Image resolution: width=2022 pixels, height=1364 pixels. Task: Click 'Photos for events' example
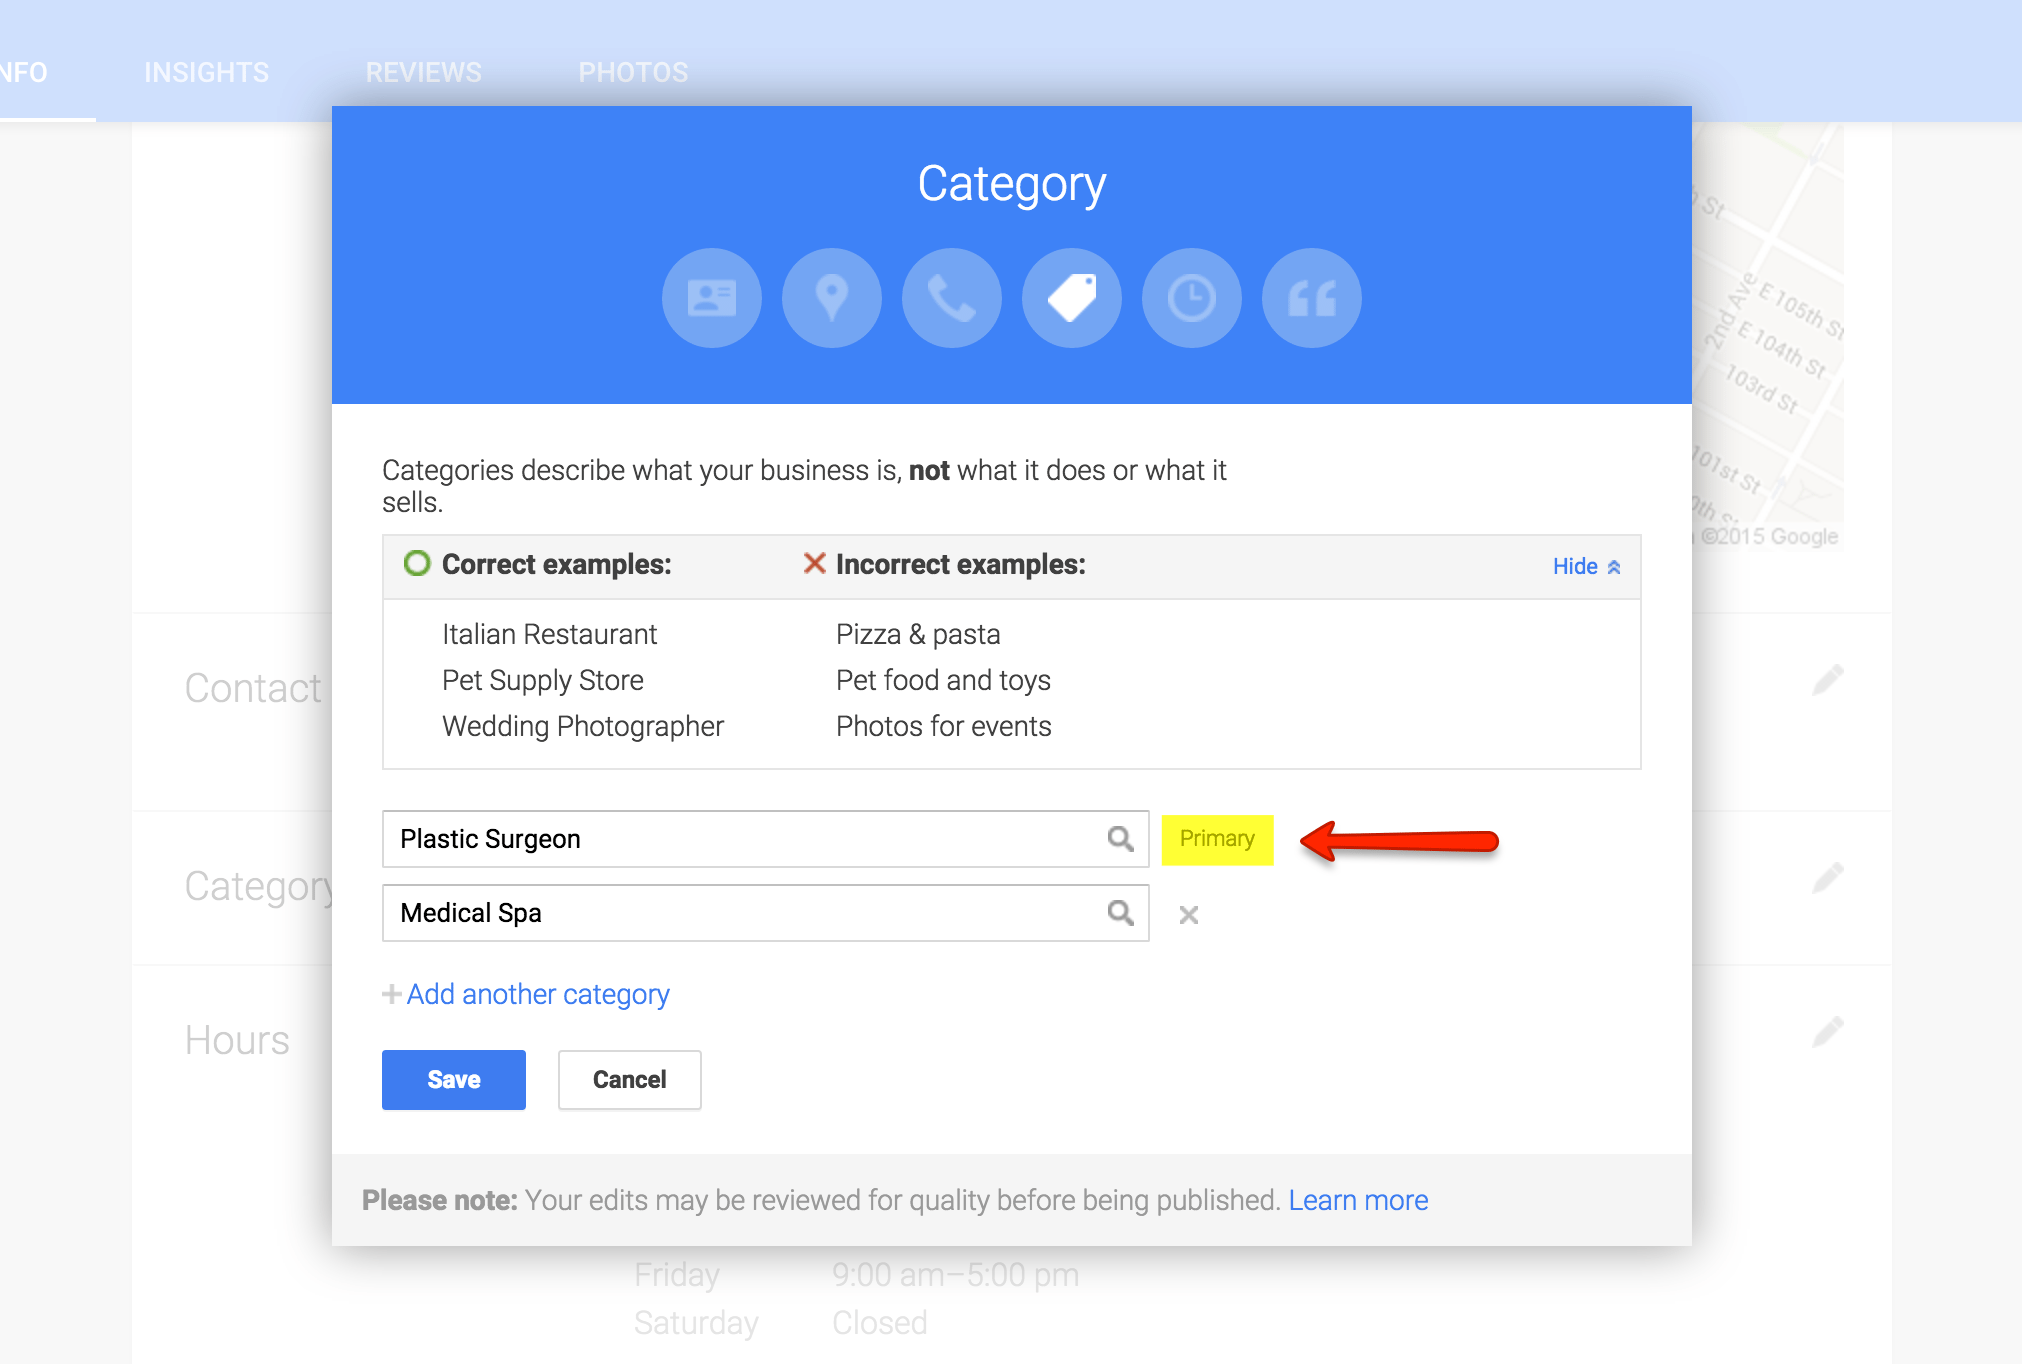coord(943,726)
